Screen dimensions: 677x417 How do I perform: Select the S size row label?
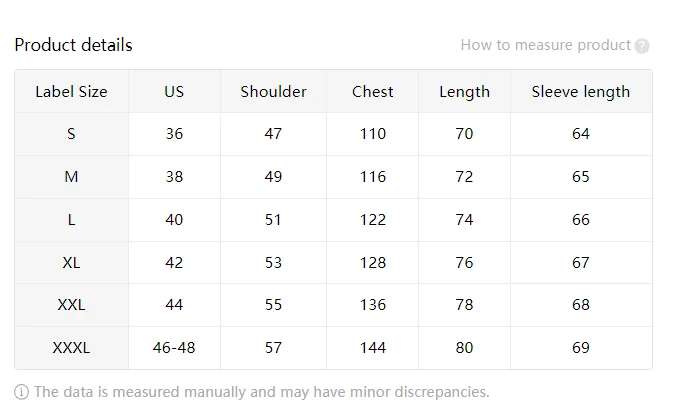click(x=71, y=134)
